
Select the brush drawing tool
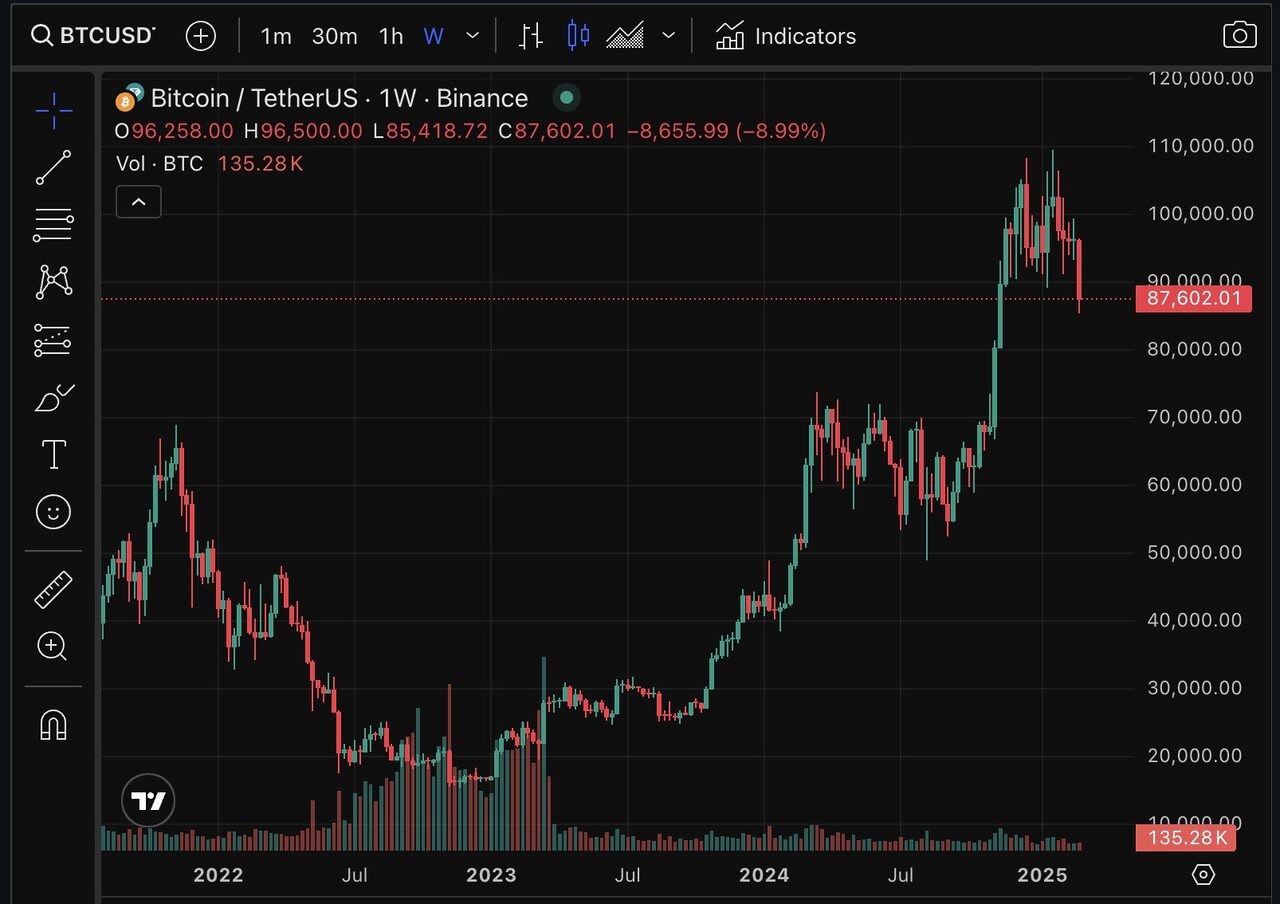pos(53,398)
